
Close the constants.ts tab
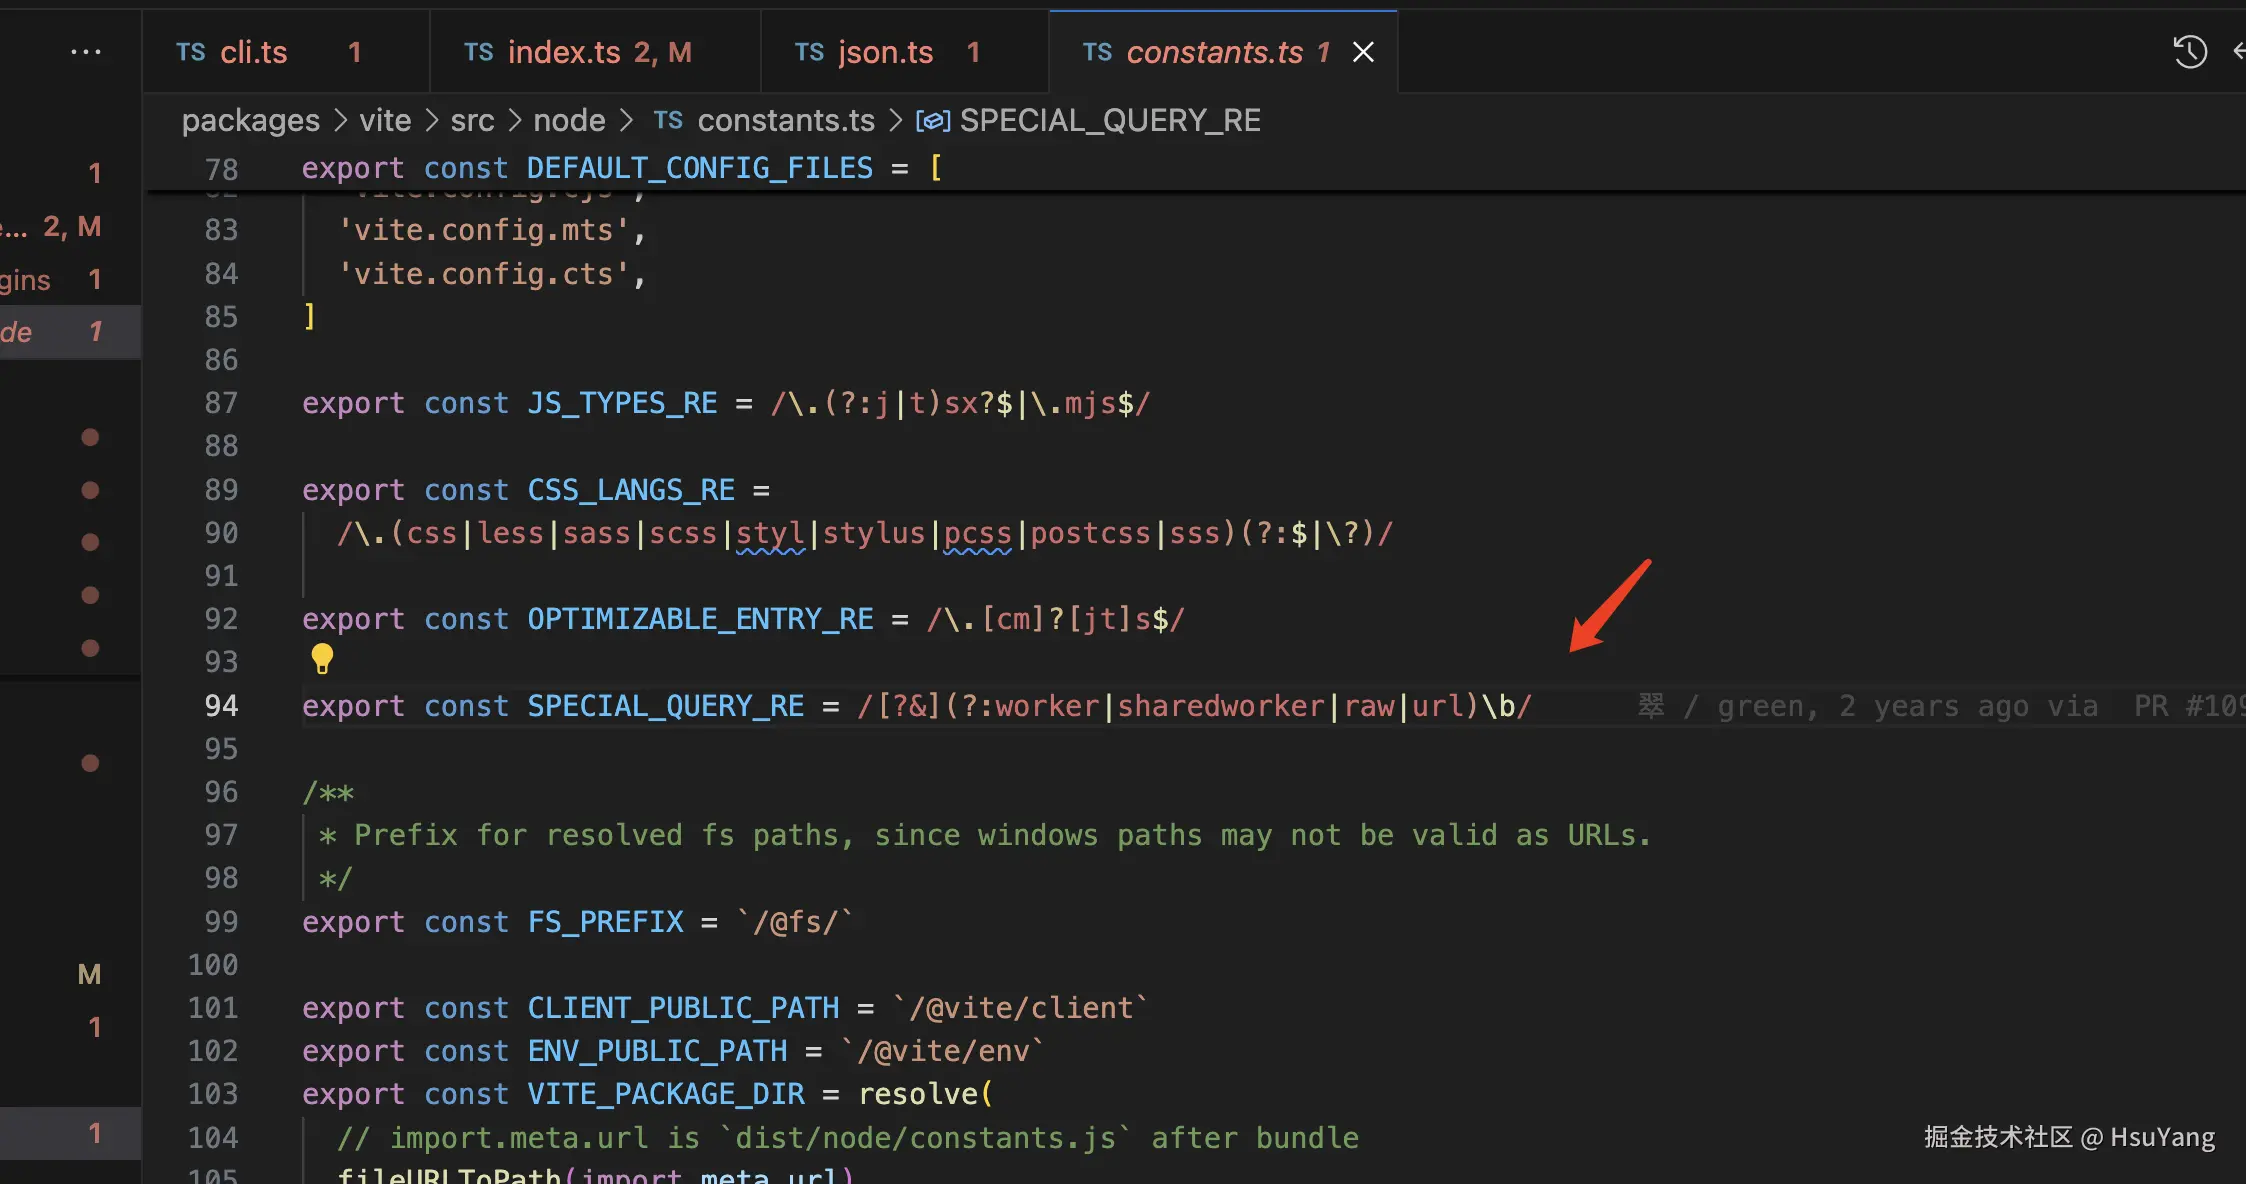click(x=1363, y=52)
